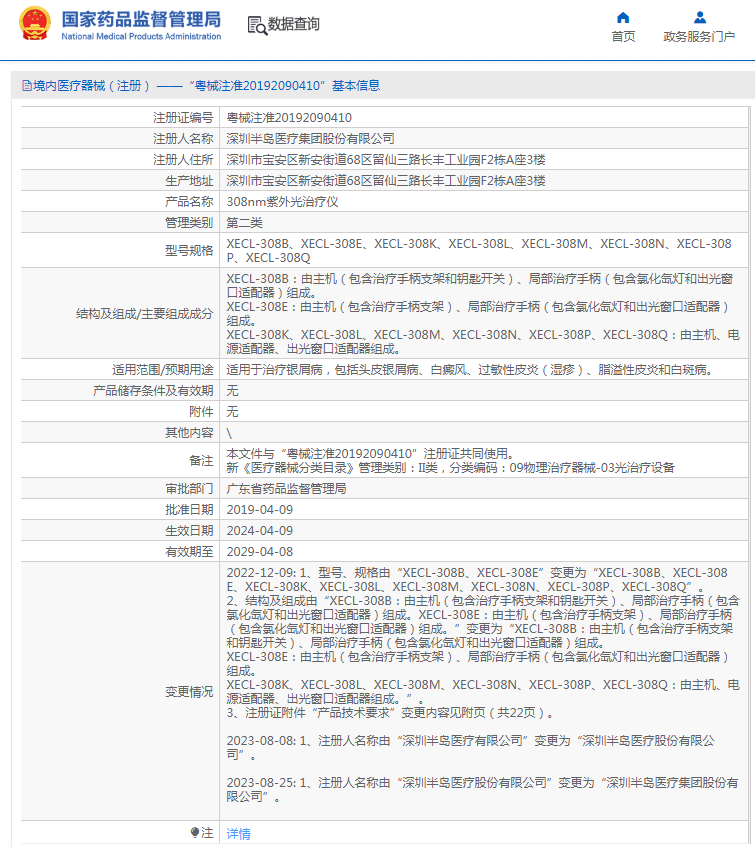Click the 型号规格 model list value
The width and height of the screenshot is (755, 847).
point(479,251)
